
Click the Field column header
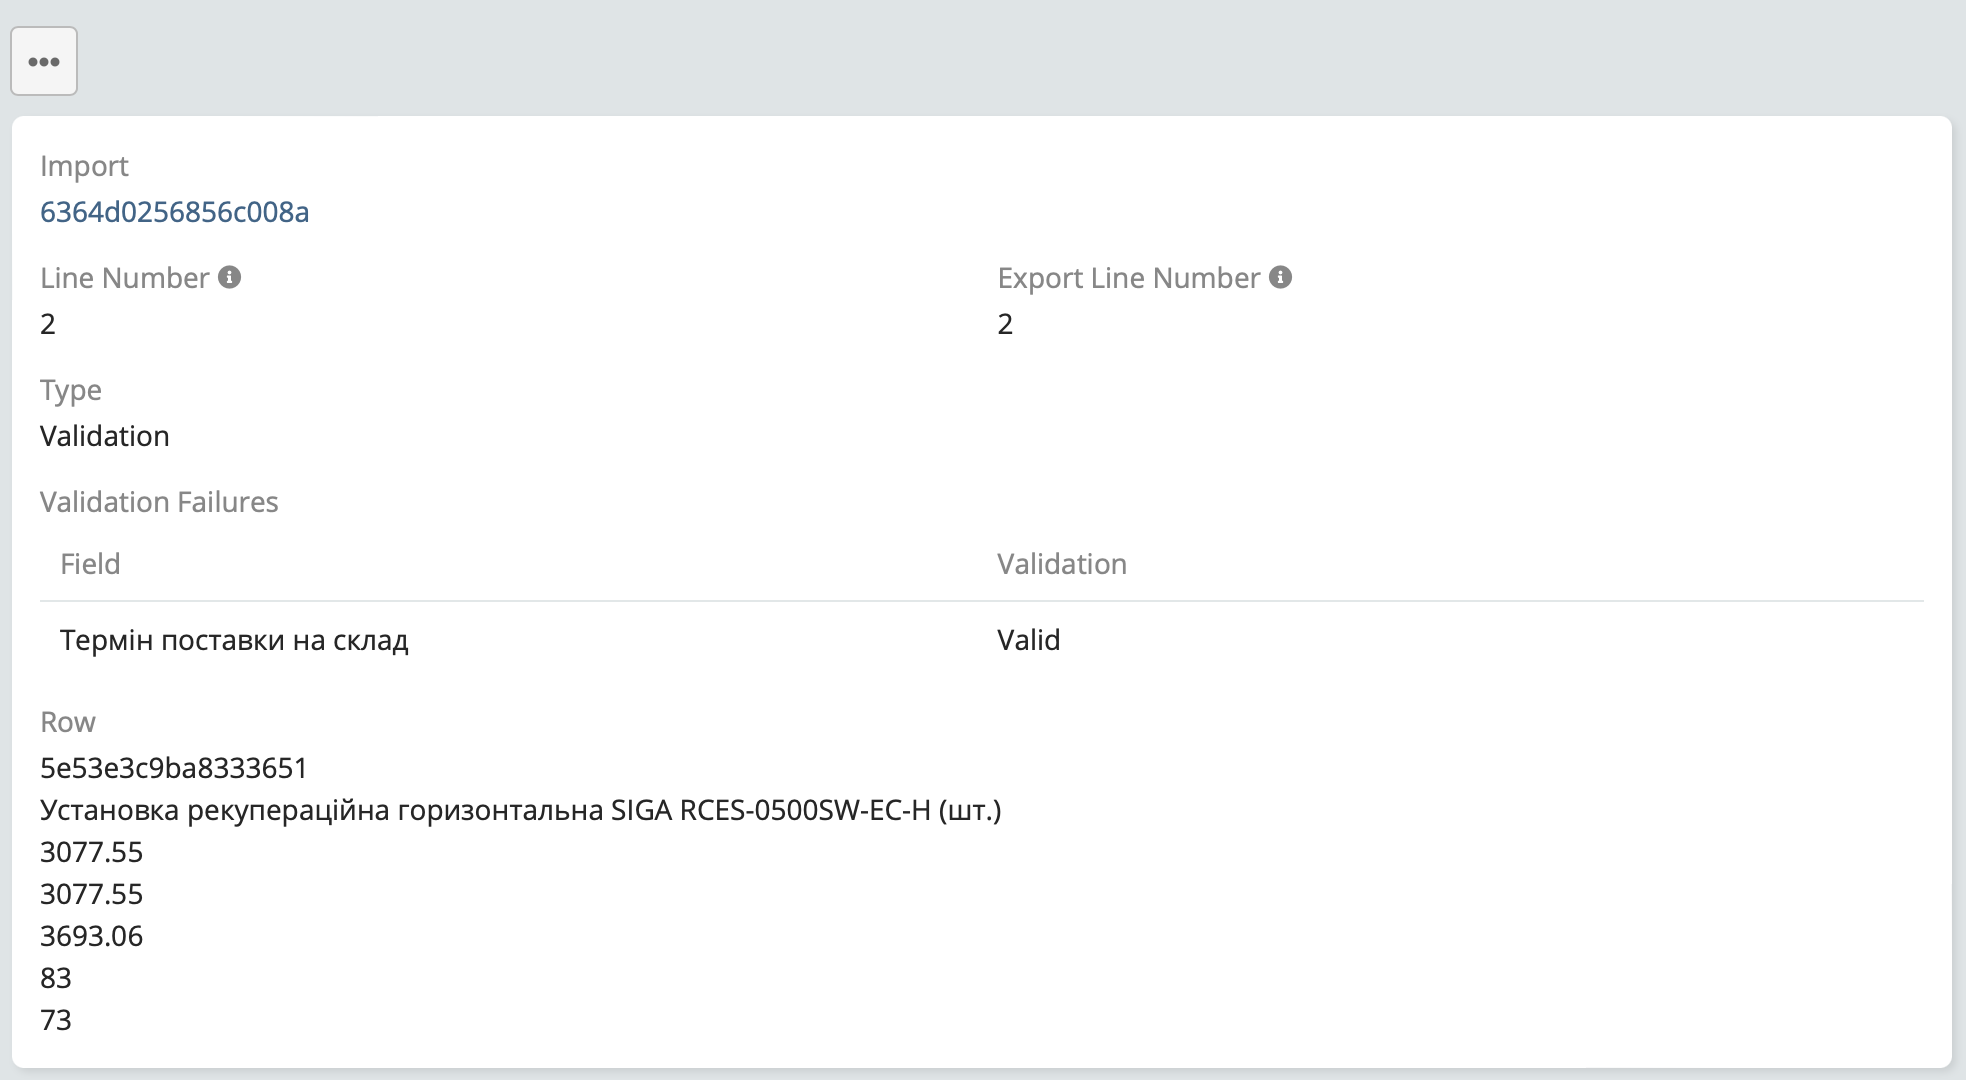[90, 564]
